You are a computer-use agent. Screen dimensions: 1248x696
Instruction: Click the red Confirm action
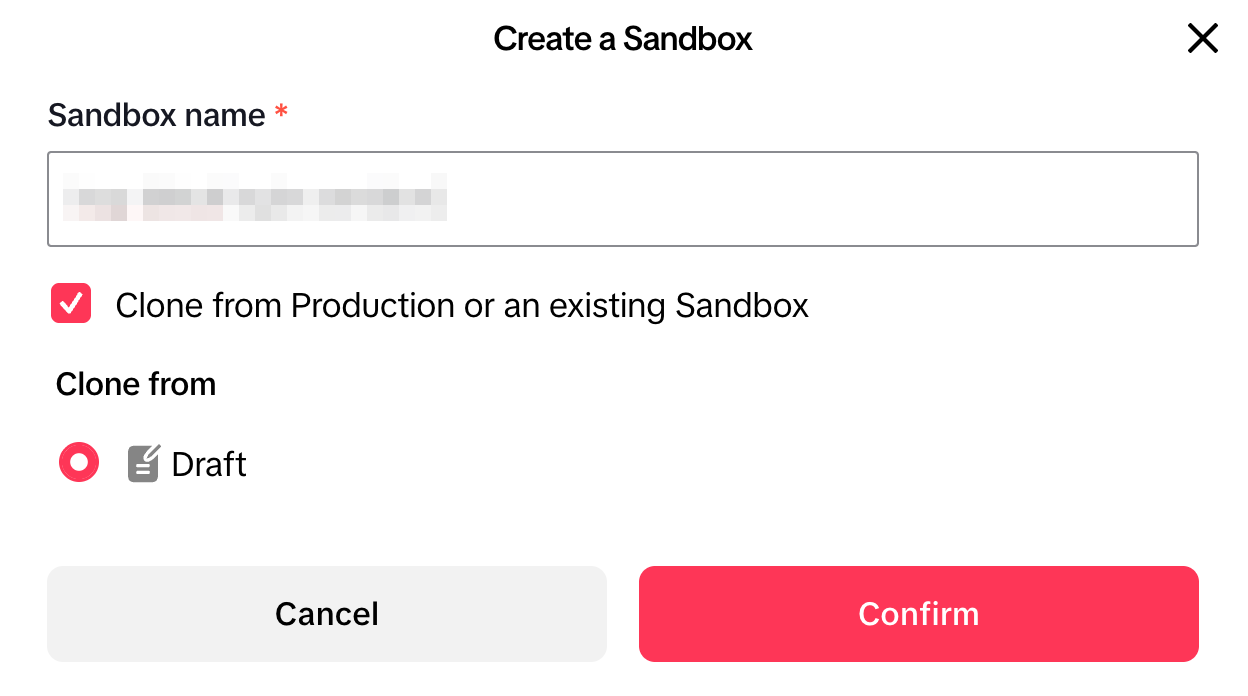pos(918,614)
